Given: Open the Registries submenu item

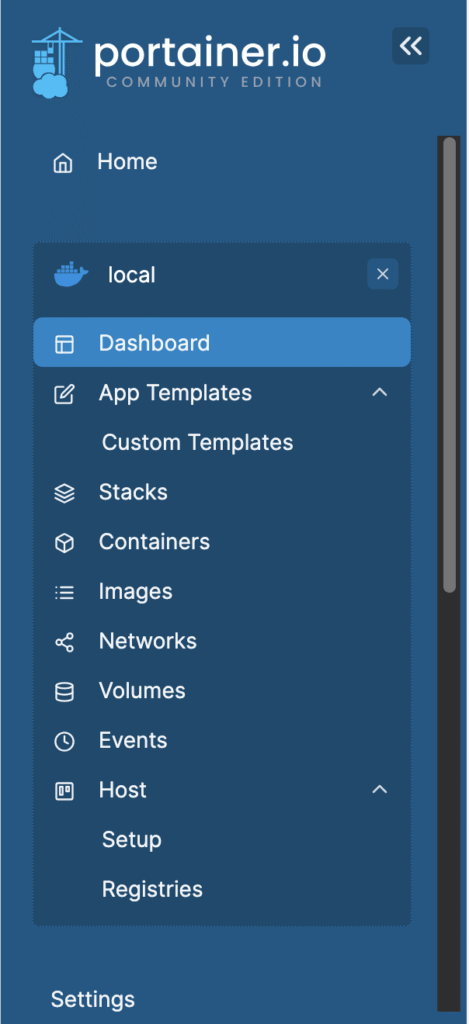Looking at the screenshot, I should 152,889.
